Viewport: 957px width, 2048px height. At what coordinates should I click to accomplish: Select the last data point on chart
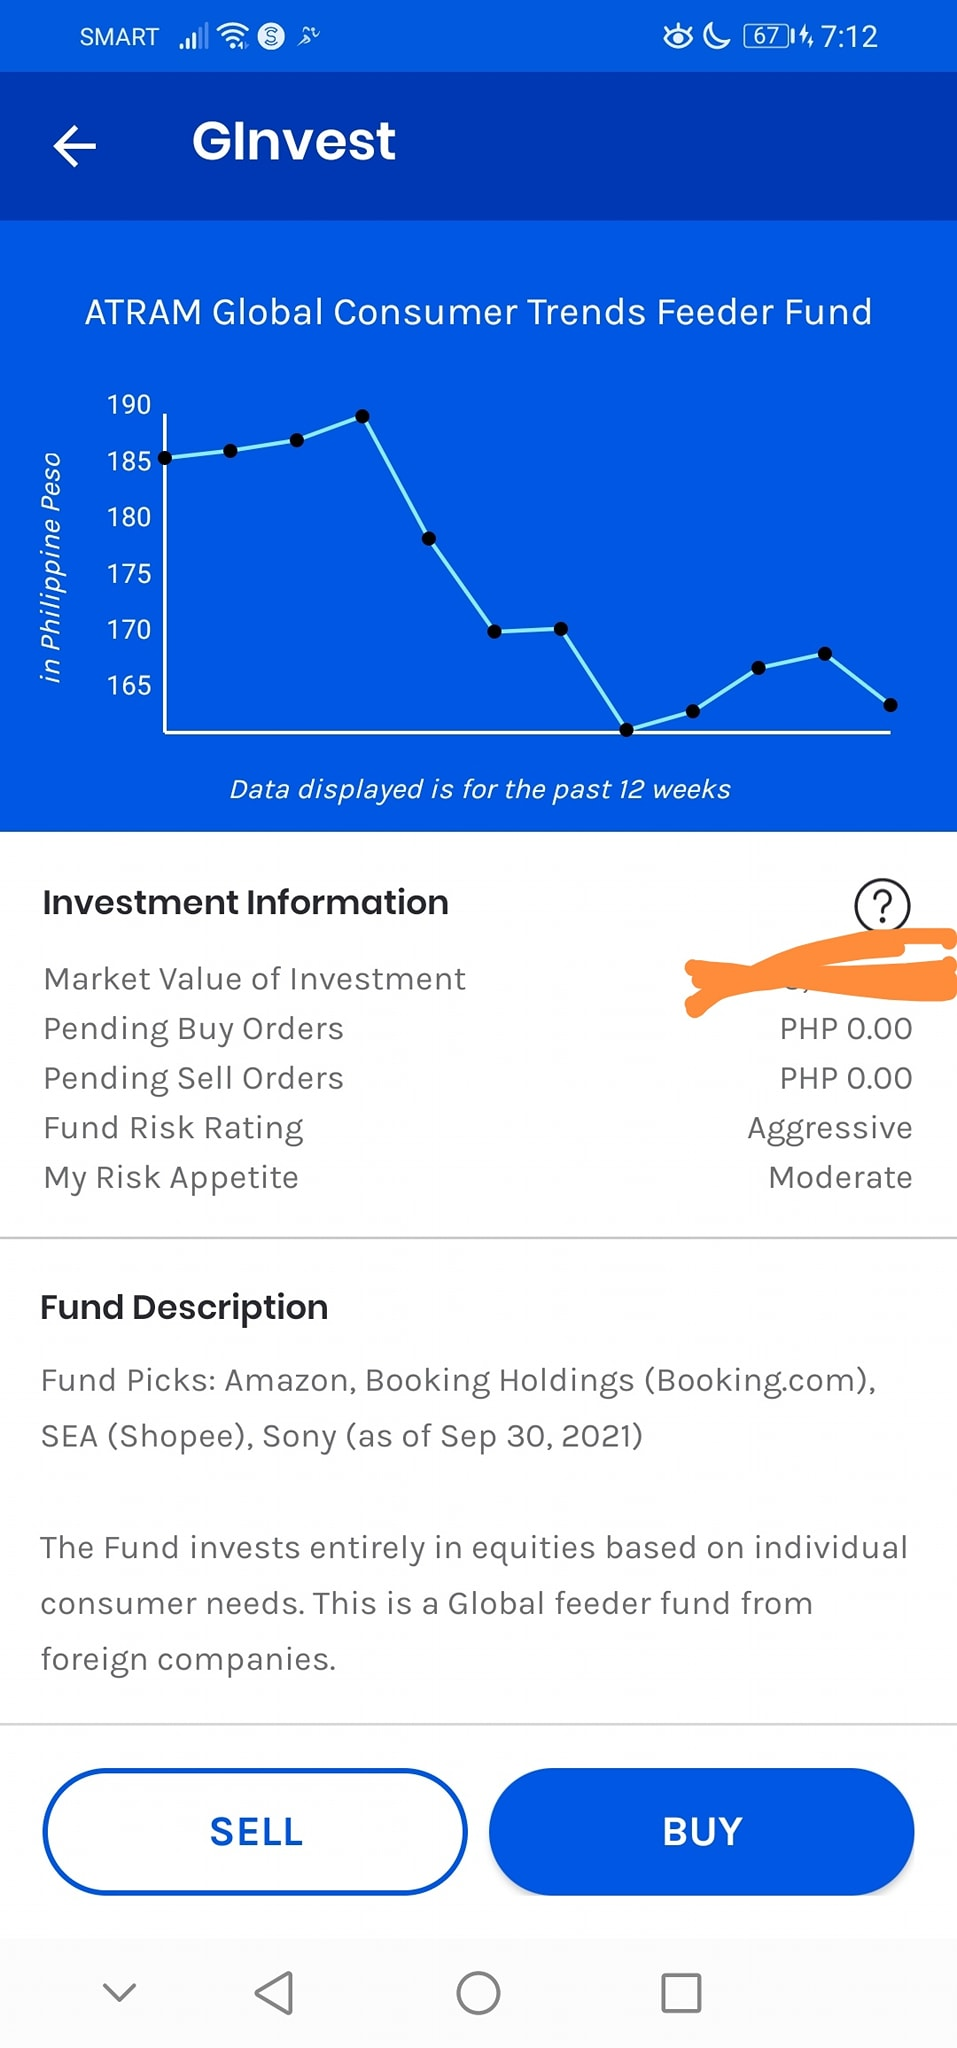[x=890, y=705]
